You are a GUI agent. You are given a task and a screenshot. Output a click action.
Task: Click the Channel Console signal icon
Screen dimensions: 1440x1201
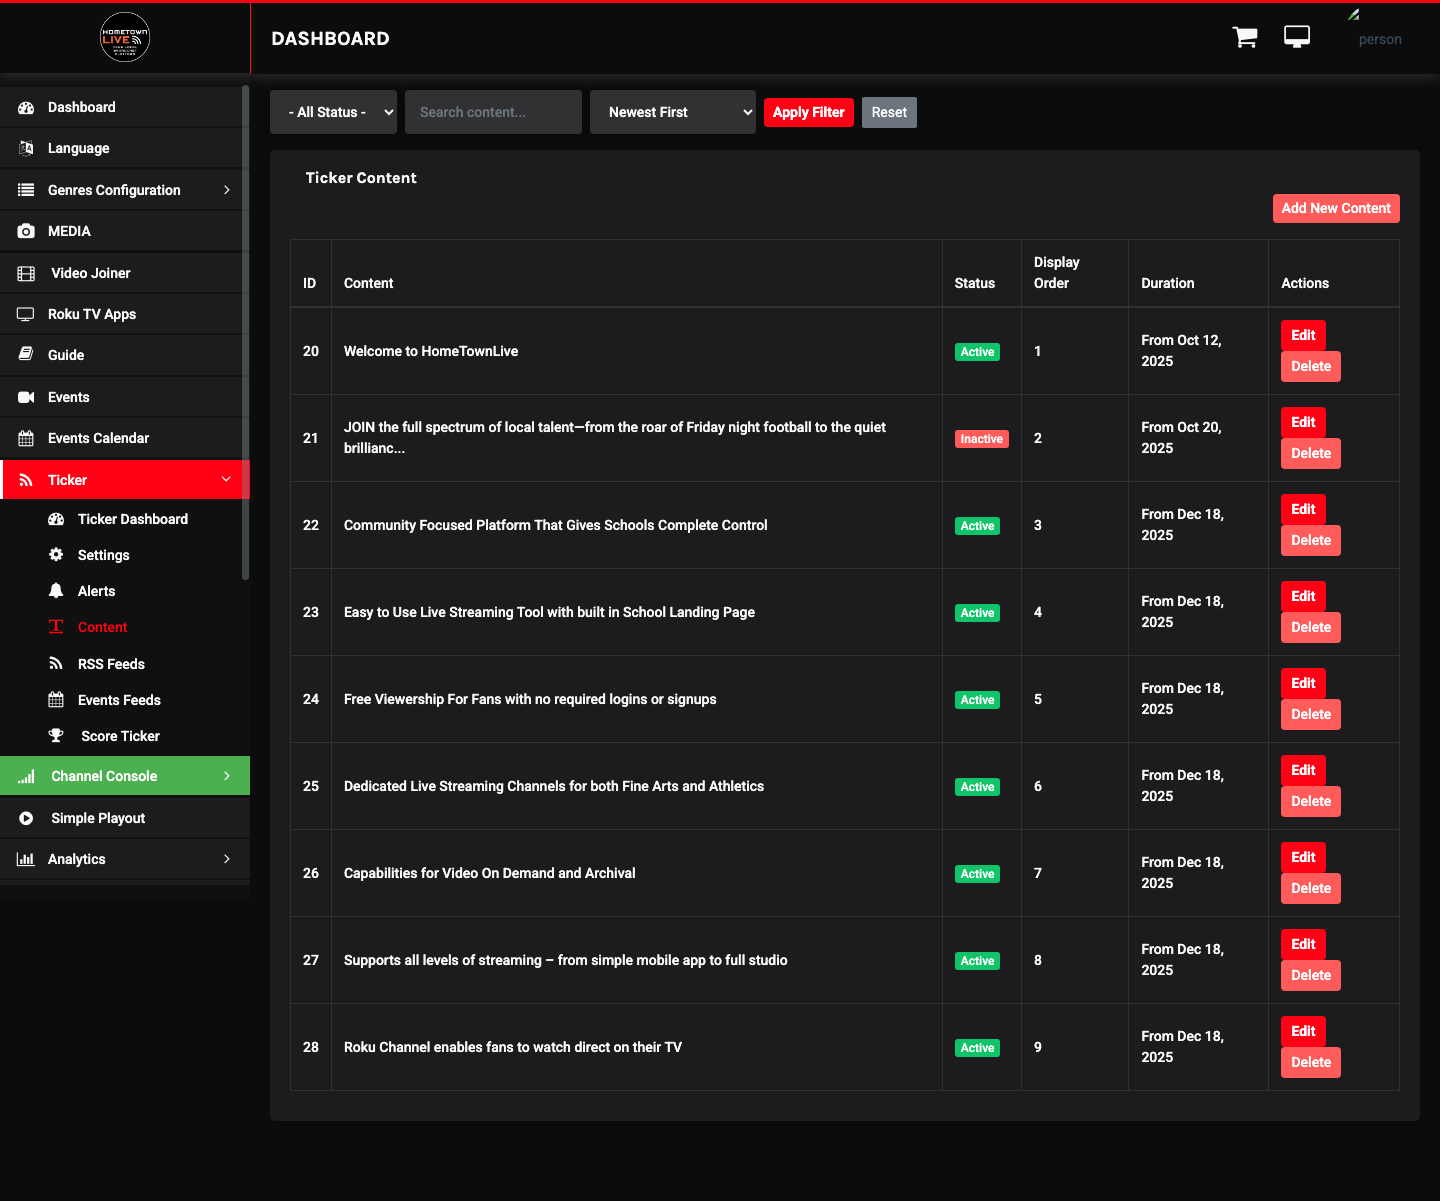(x=26, y=776)
